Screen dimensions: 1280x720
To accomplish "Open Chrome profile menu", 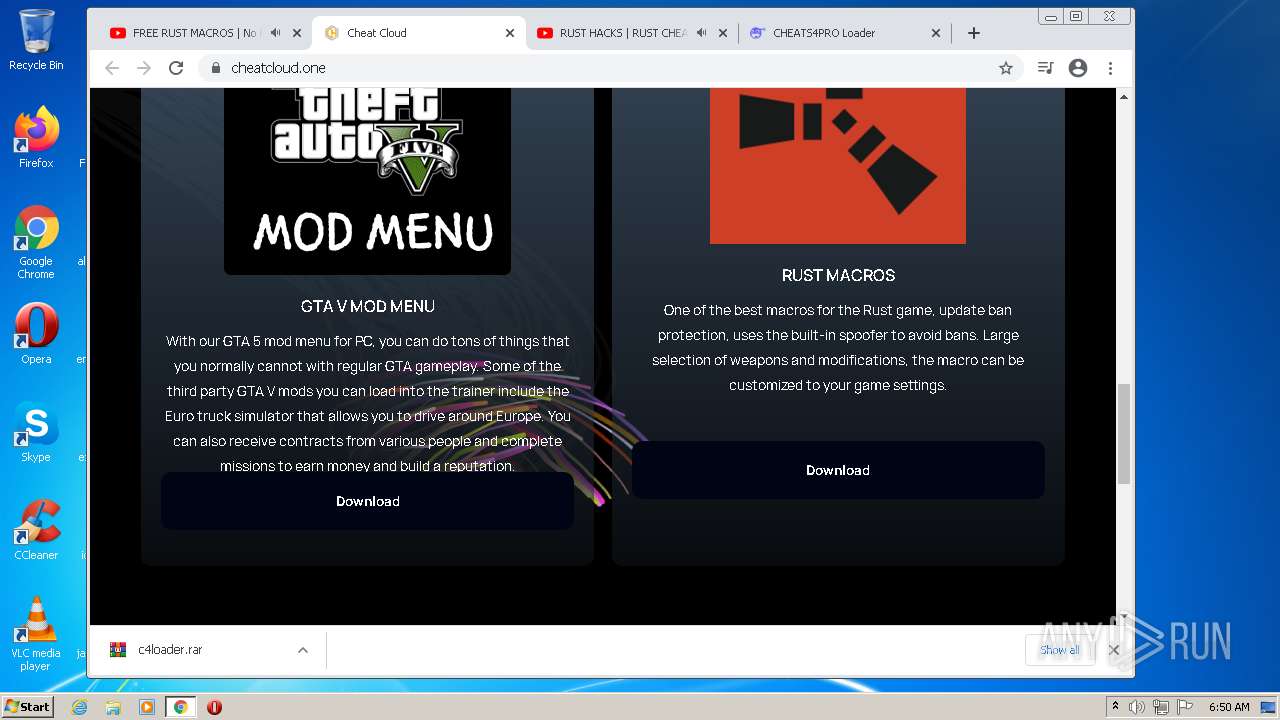I will point(1077,68).
